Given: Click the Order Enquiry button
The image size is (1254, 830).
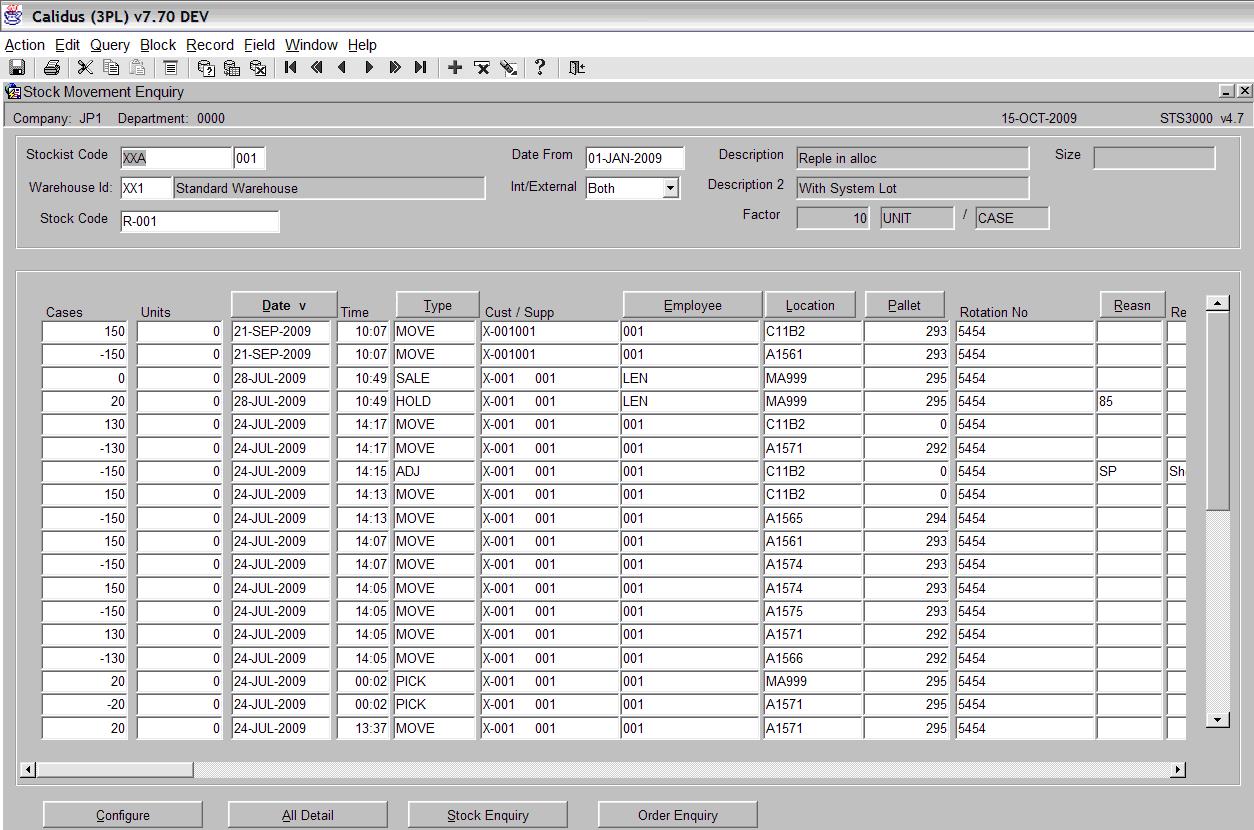Looking at the screenshot, I should pos(678,815).
